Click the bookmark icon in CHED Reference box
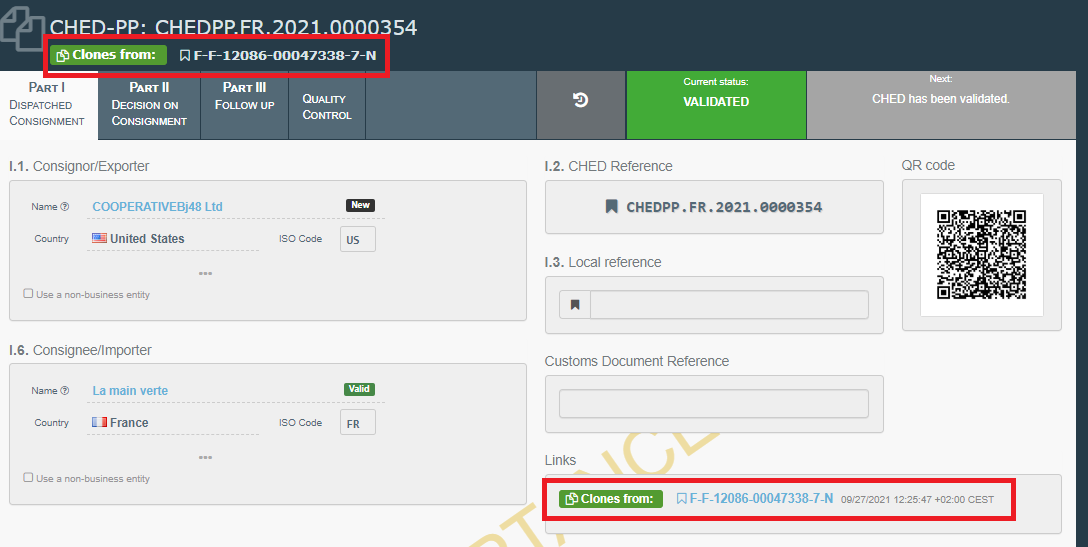Image resolution: width=1088 pixels, height=547 pixels. coord(611,207)
